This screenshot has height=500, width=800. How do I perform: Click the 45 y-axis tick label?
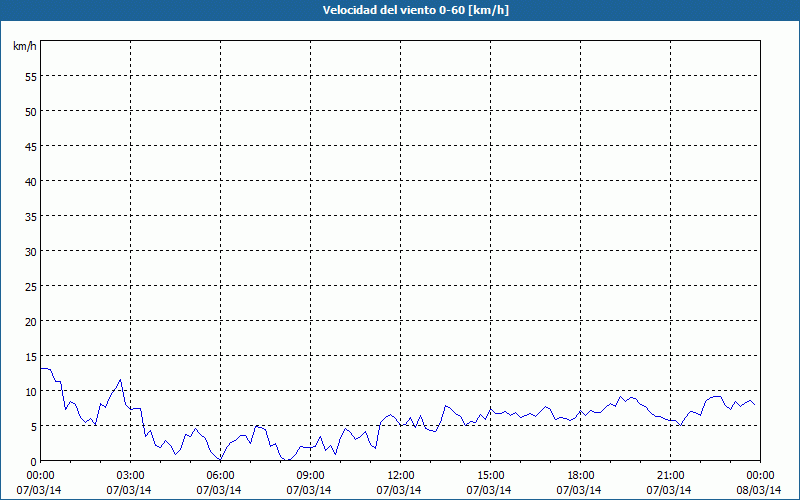pyautogui.click(x=30, y=146)
